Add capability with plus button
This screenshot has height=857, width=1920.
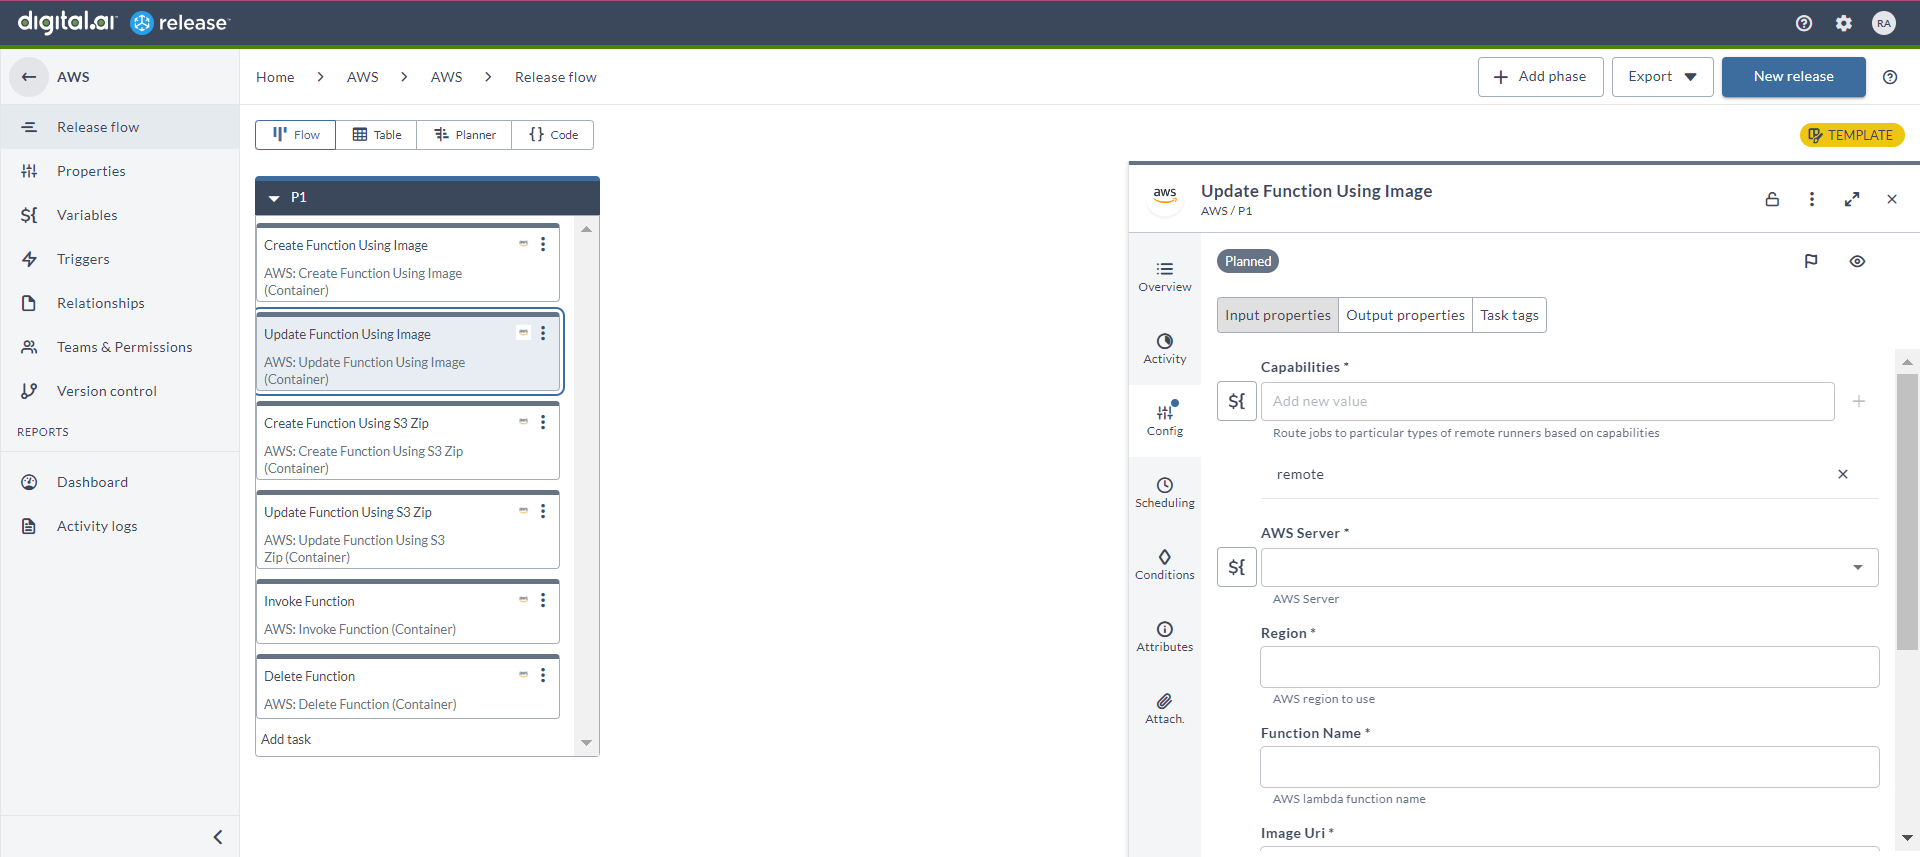pos(1859,401)
